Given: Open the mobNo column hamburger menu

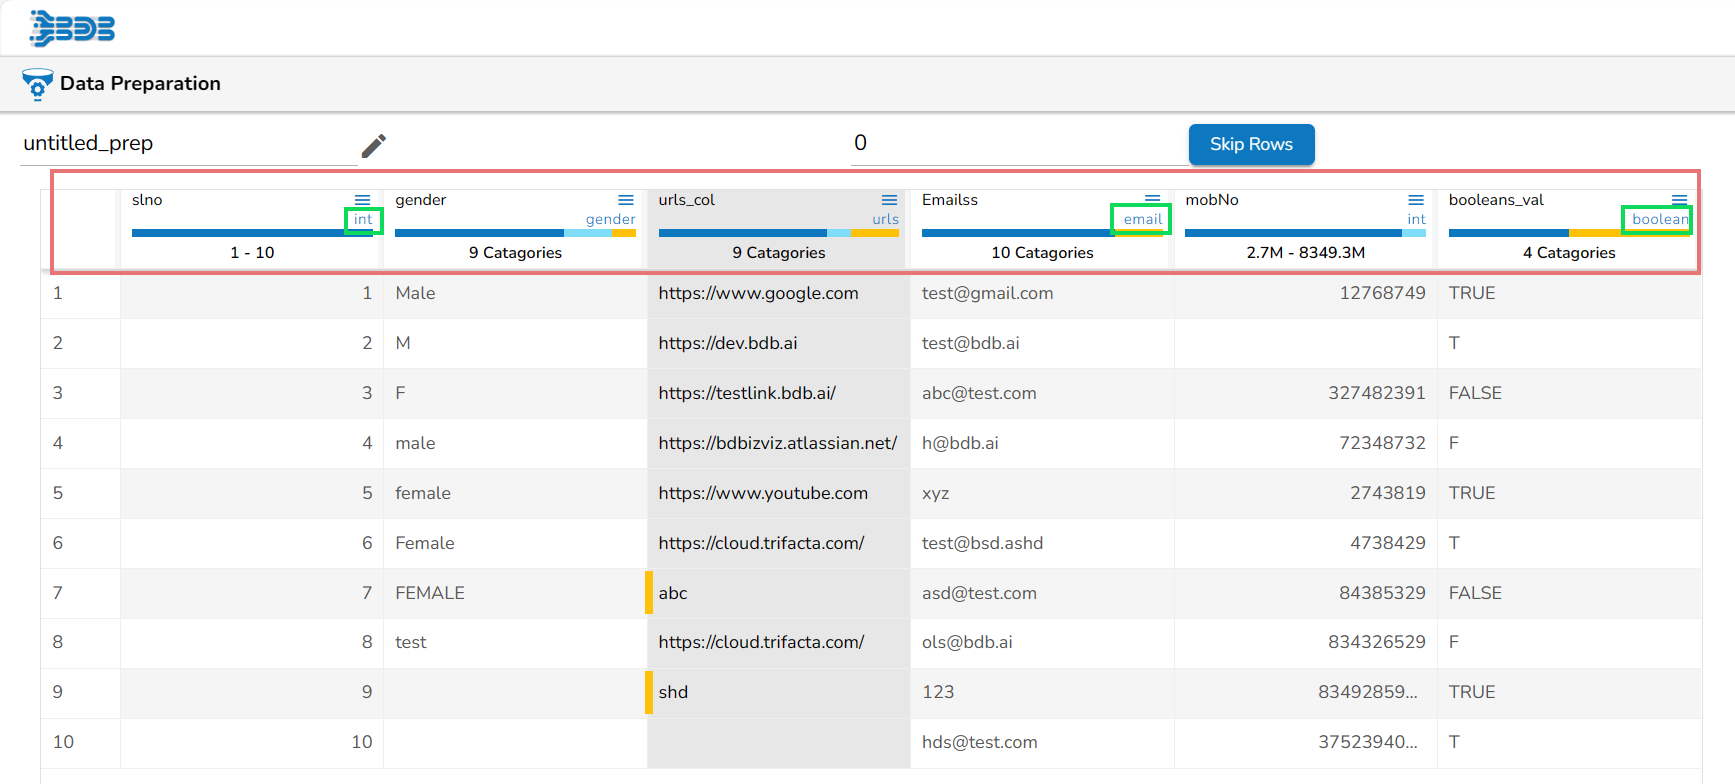Looking at the screenshot, I should click(x=1416, y=201).
